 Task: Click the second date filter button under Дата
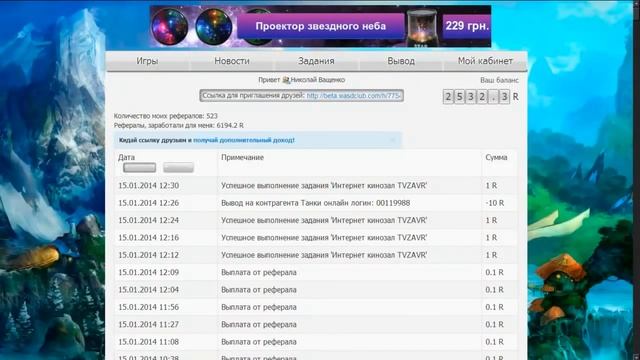pos(178,167)
